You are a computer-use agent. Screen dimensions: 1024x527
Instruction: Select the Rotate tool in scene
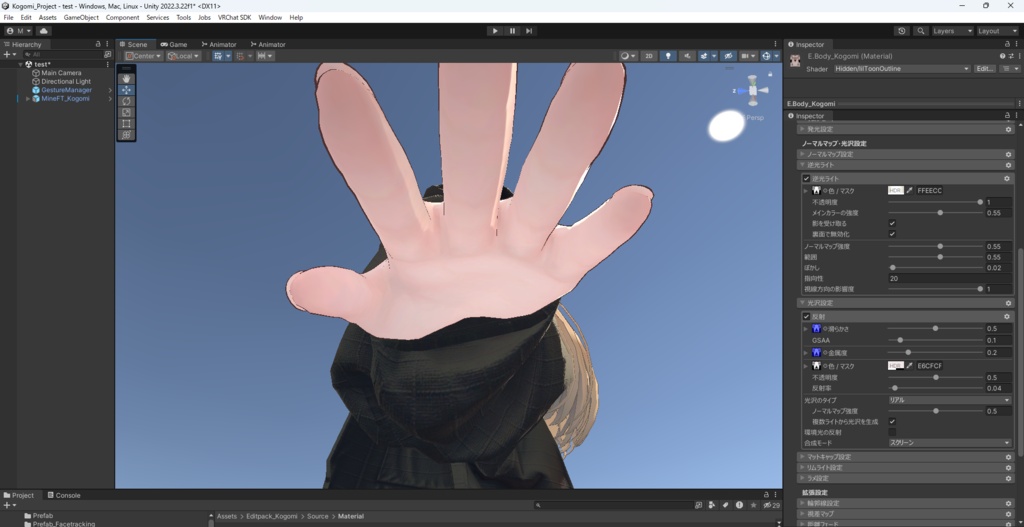click(x=126, y=101)
